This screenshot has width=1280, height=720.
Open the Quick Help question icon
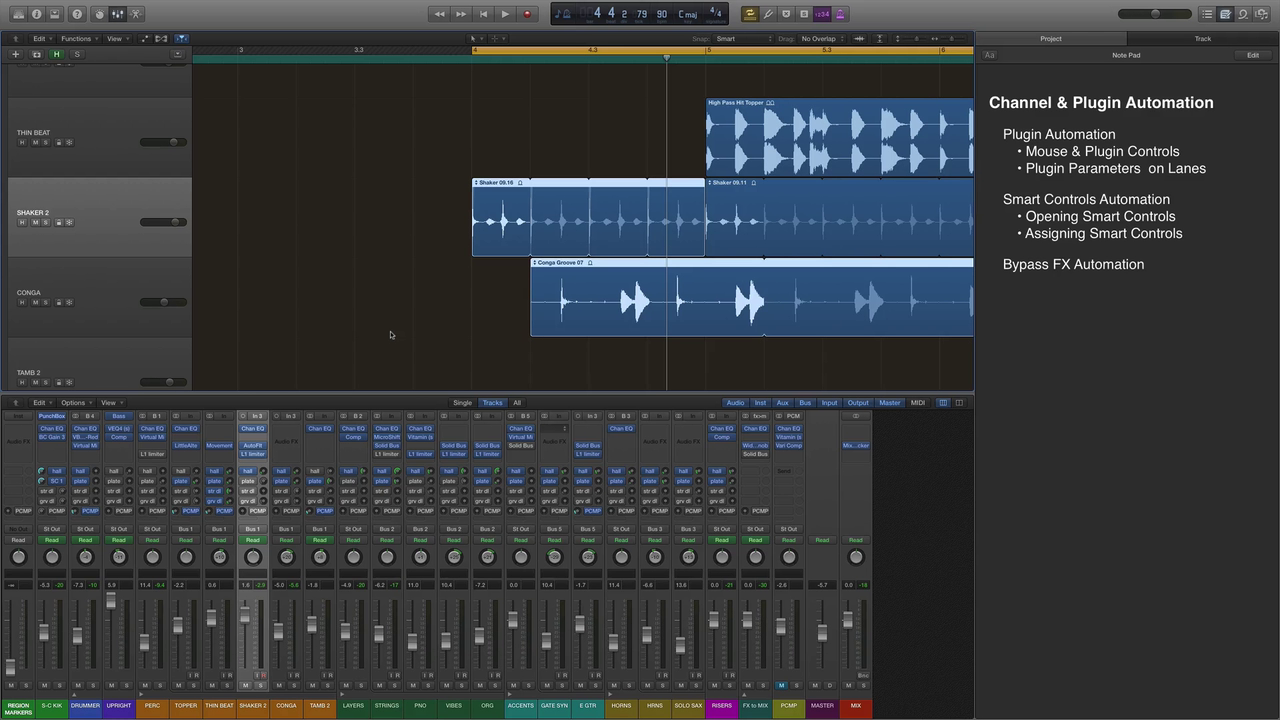77,14
